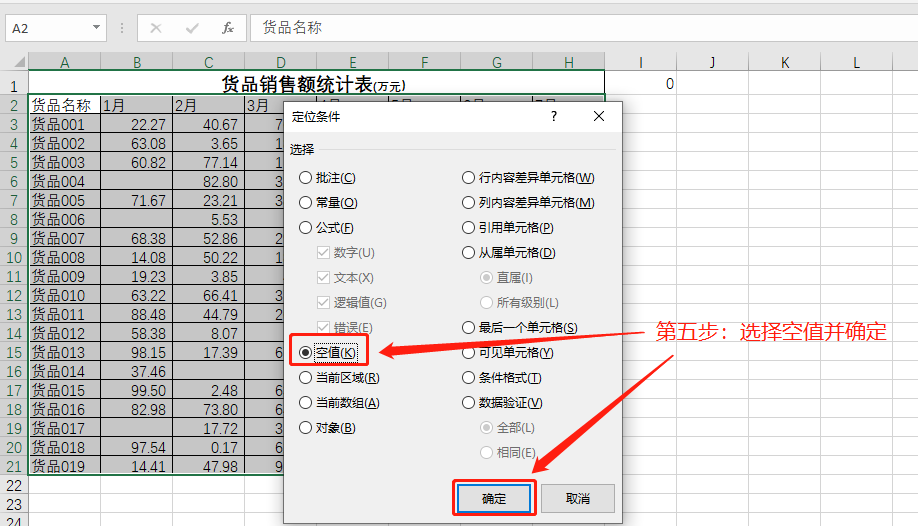Select row 1 header
Viewport: 918px width, 526px height.
13,86
